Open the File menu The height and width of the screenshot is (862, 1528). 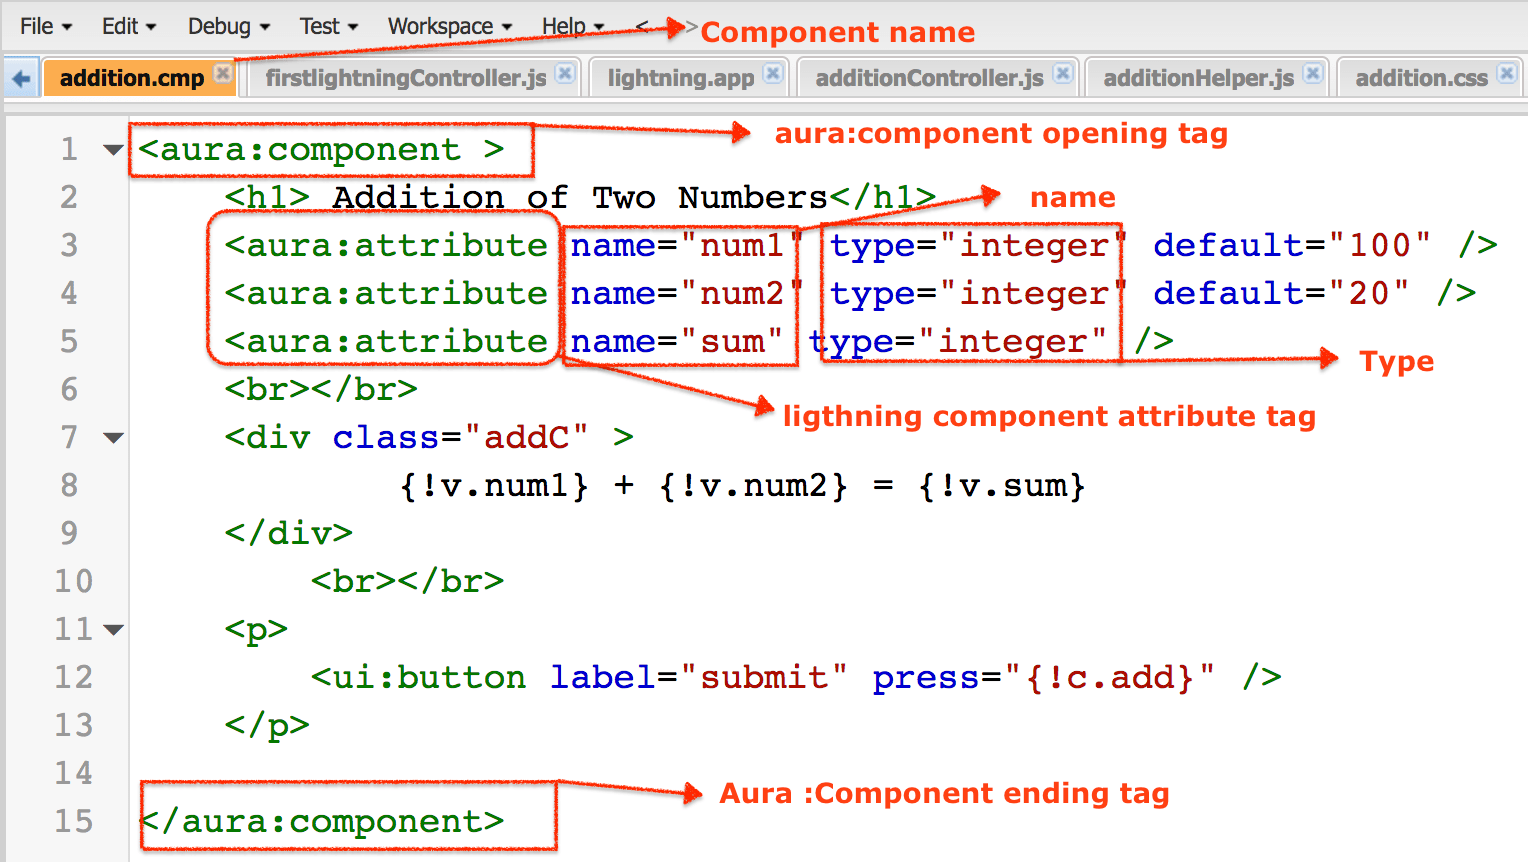[38, 26]
